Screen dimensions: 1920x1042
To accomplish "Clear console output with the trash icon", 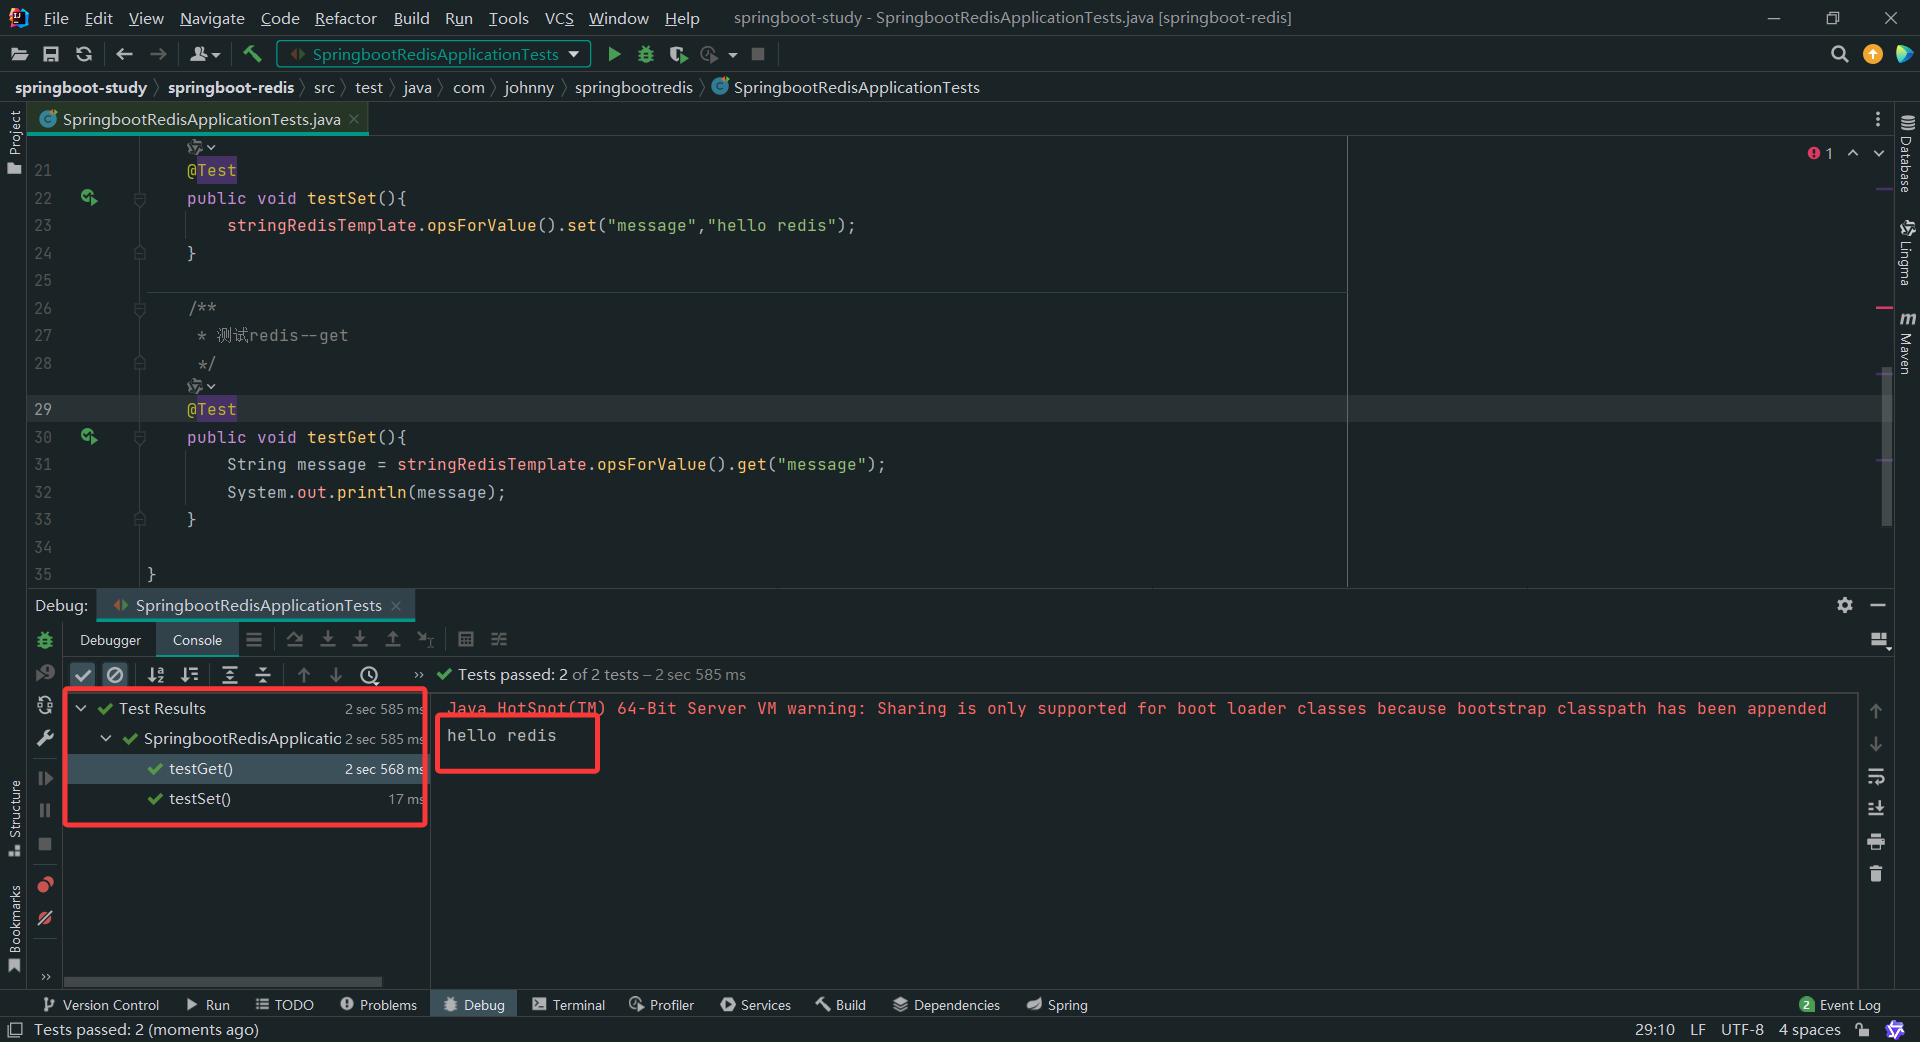I will 1876,874.
